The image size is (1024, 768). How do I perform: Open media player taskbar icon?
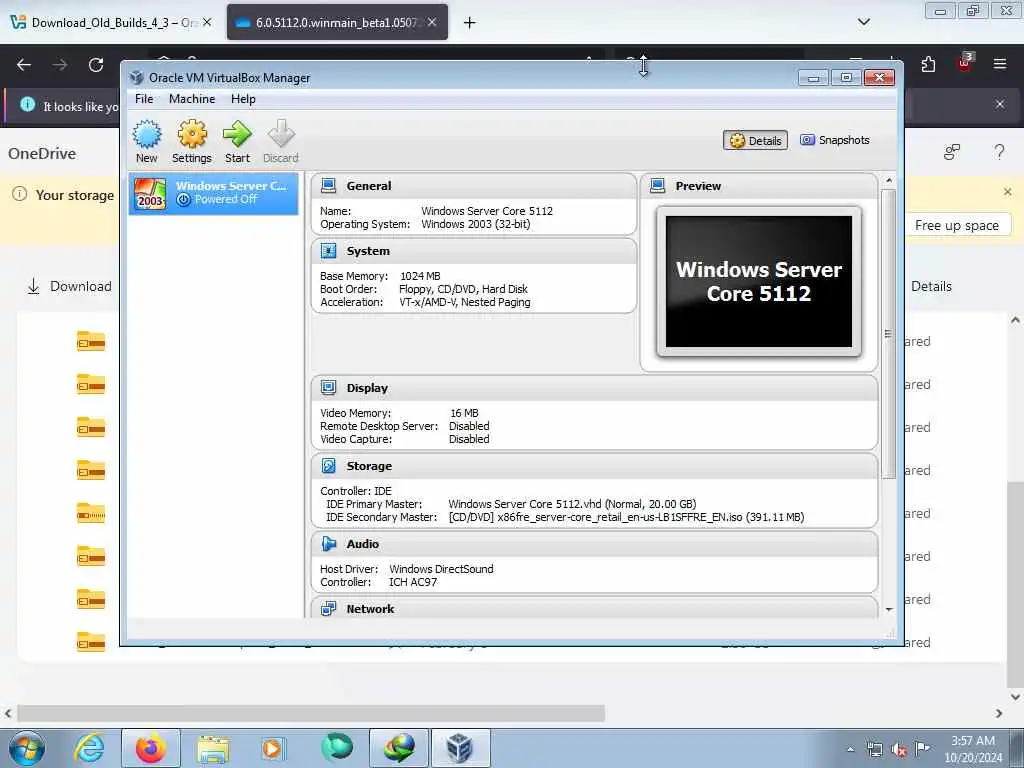click(x=272, y=748)
